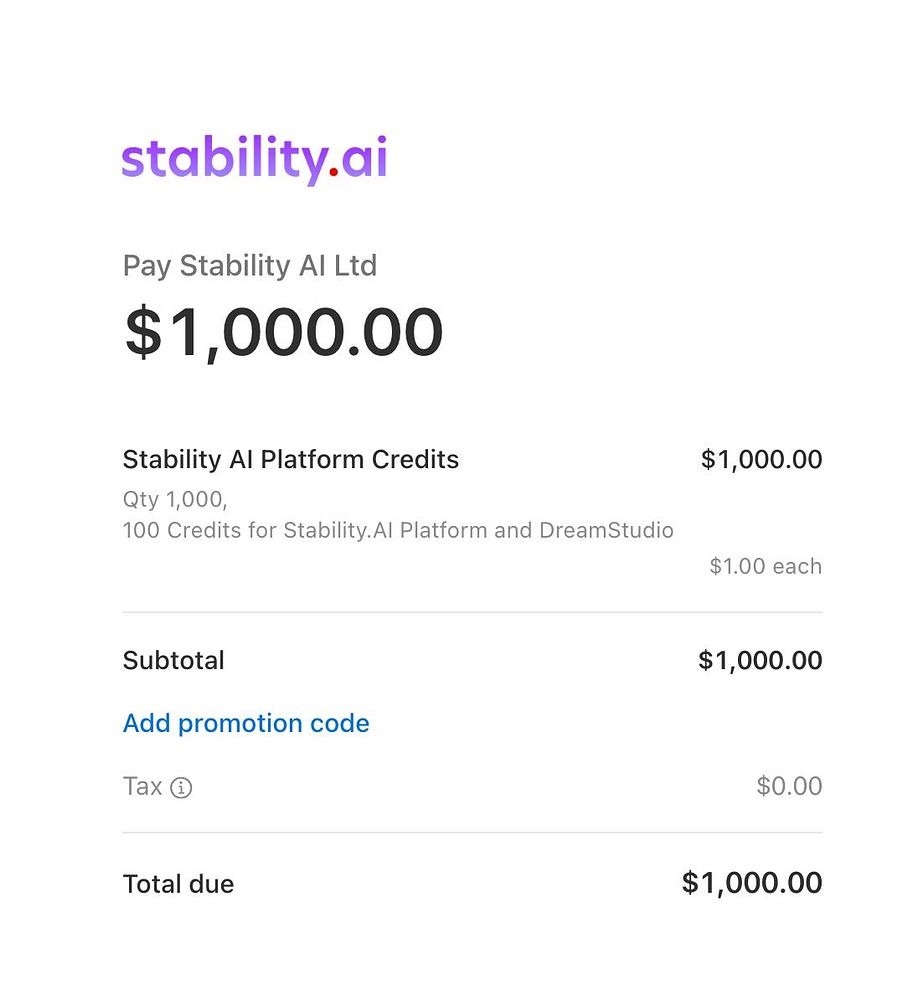
Task: Click the Pay Stability AI Ltd heading
Action: coord(250,266)
